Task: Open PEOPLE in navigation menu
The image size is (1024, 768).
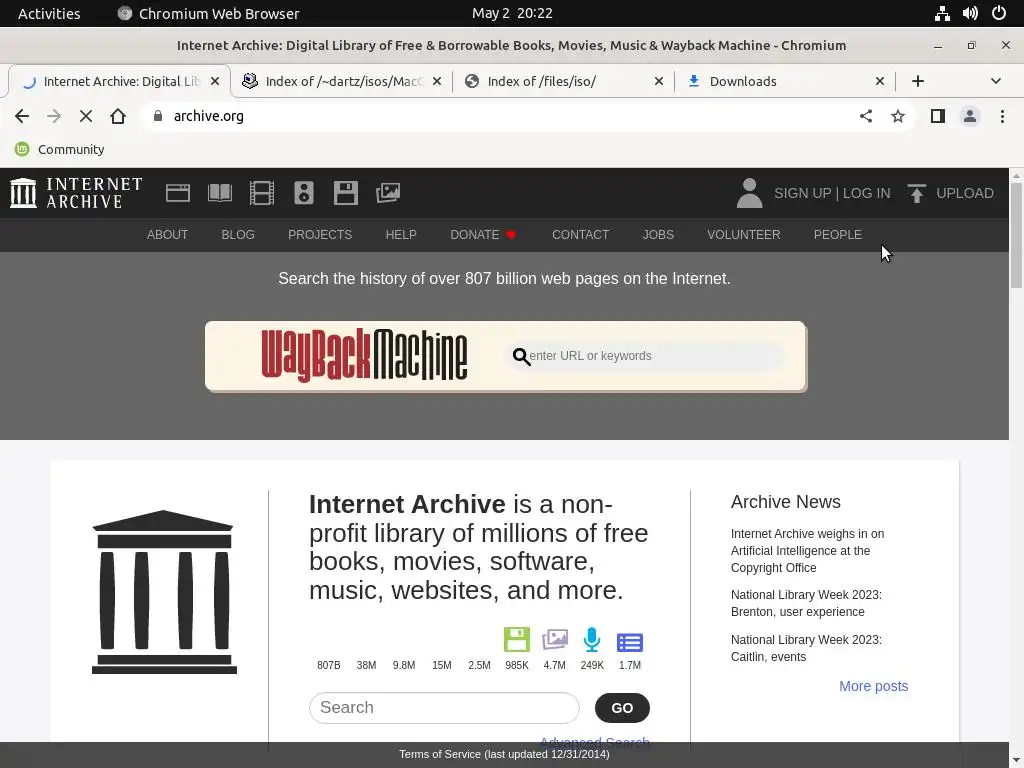Action: click(x=838, y=234)
